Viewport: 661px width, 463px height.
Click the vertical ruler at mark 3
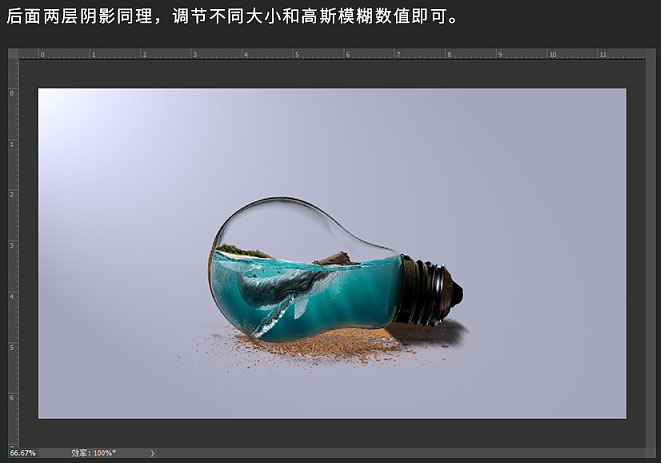click(12, 245)
